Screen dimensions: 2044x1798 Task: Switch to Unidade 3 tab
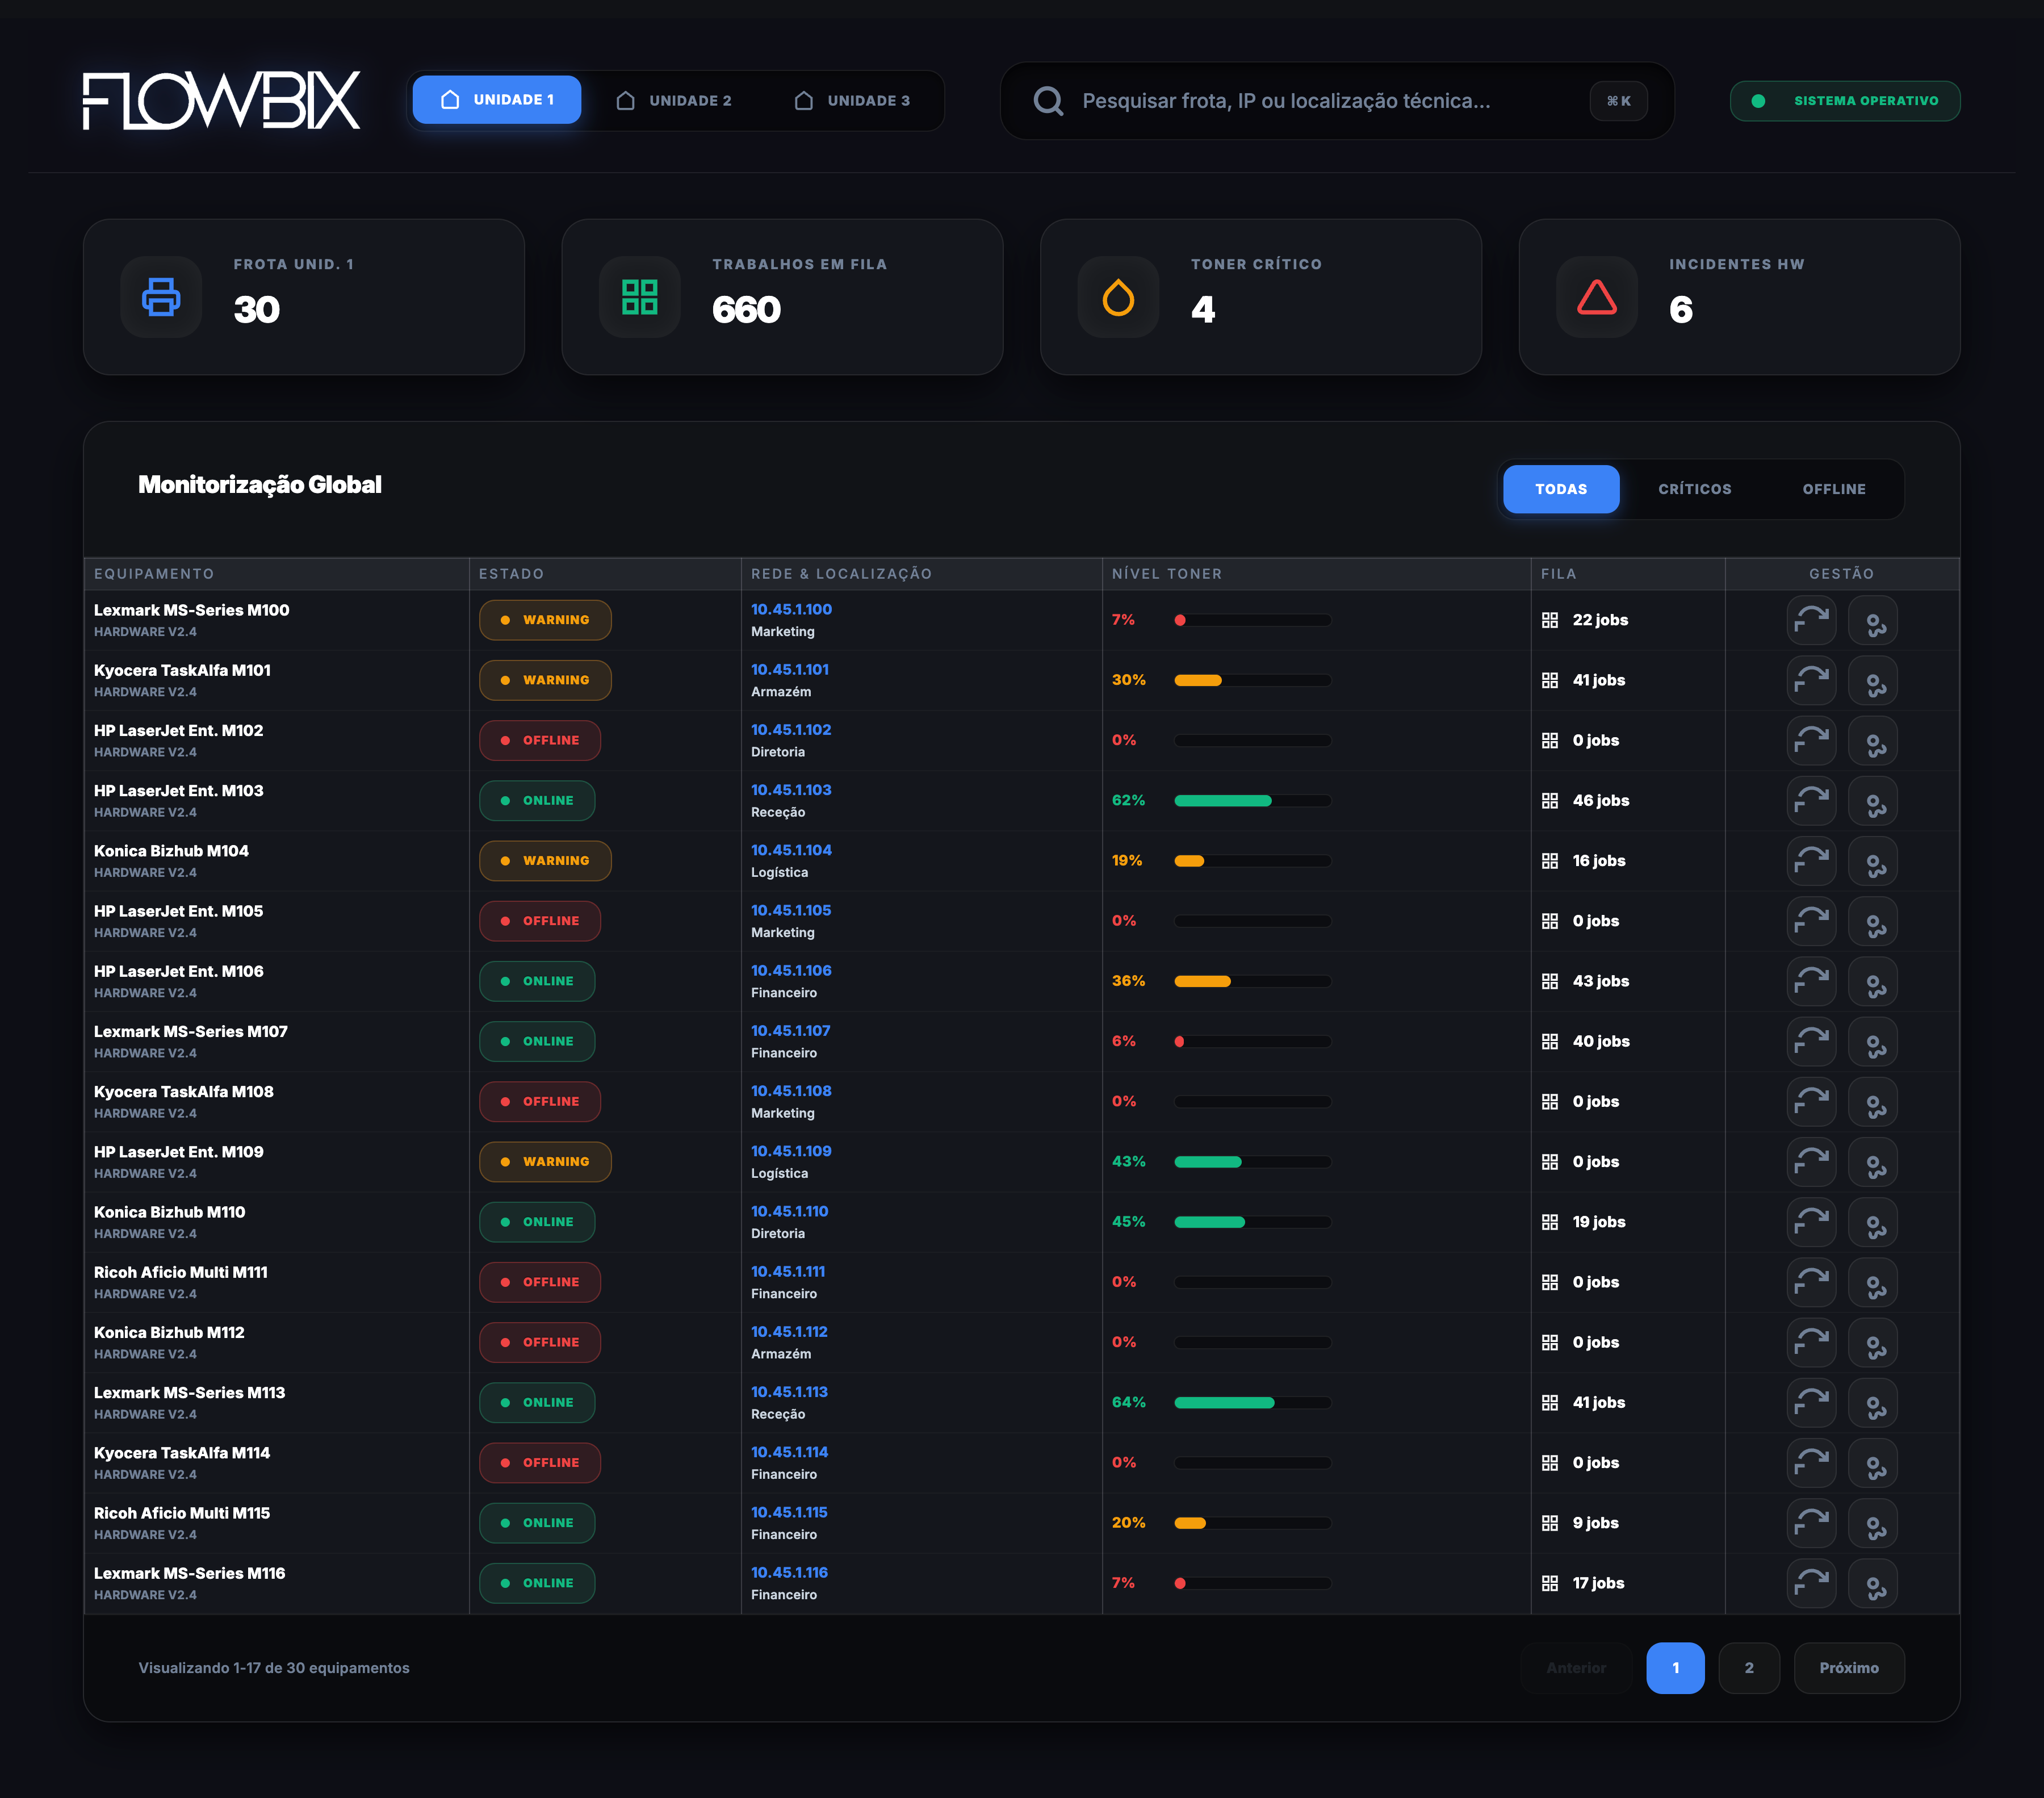point(852,100)
